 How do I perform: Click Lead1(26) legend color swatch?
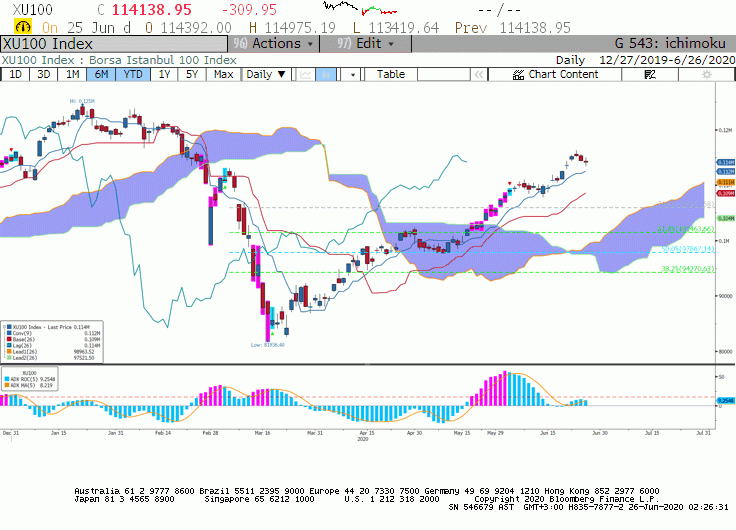(9, 351)
